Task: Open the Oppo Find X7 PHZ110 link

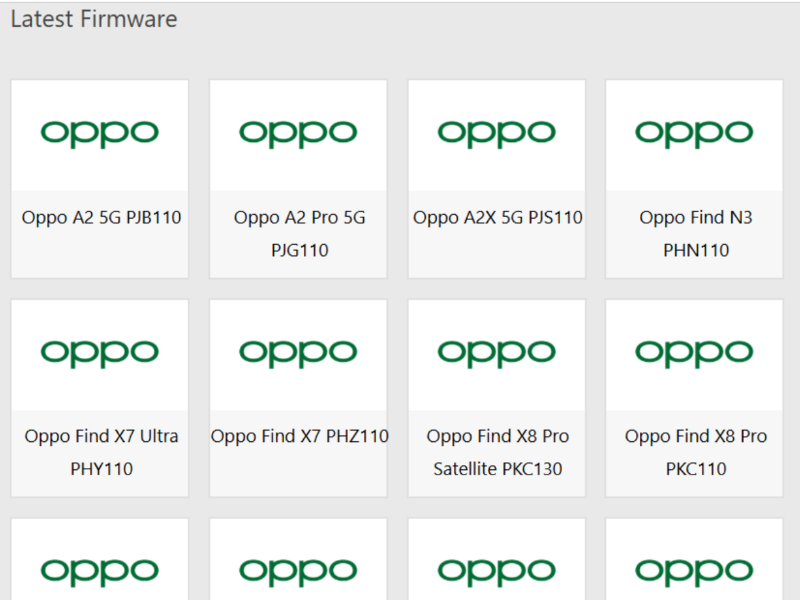Action: point(299,436)
